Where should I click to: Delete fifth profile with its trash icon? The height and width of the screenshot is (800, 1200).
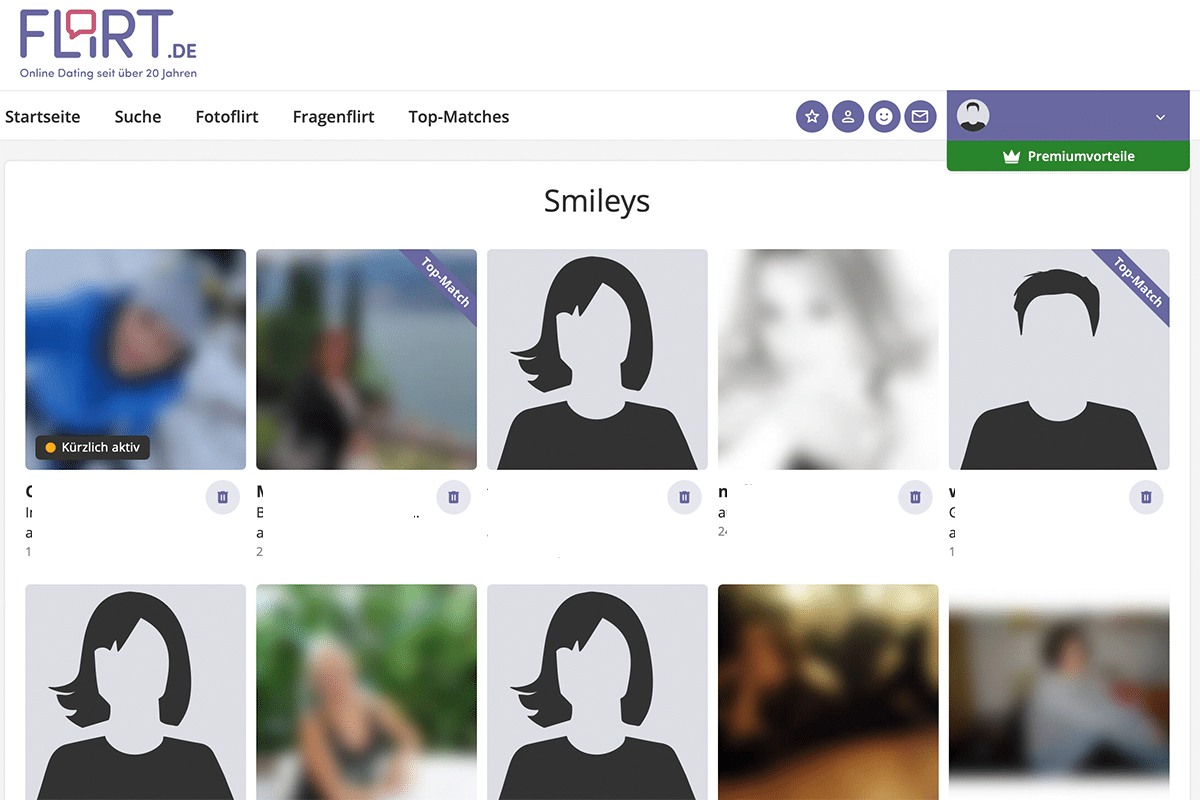(1146, 497)
